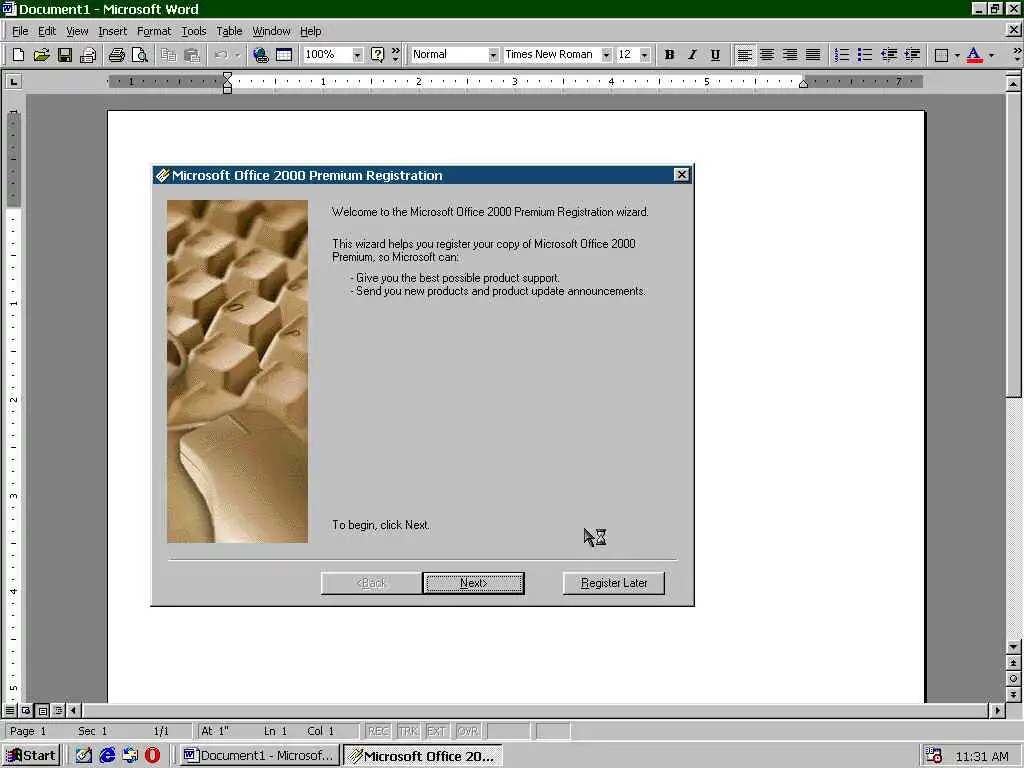1024x768 pixels.
Task: Toggle italic formatting
Action: (692, 55)
